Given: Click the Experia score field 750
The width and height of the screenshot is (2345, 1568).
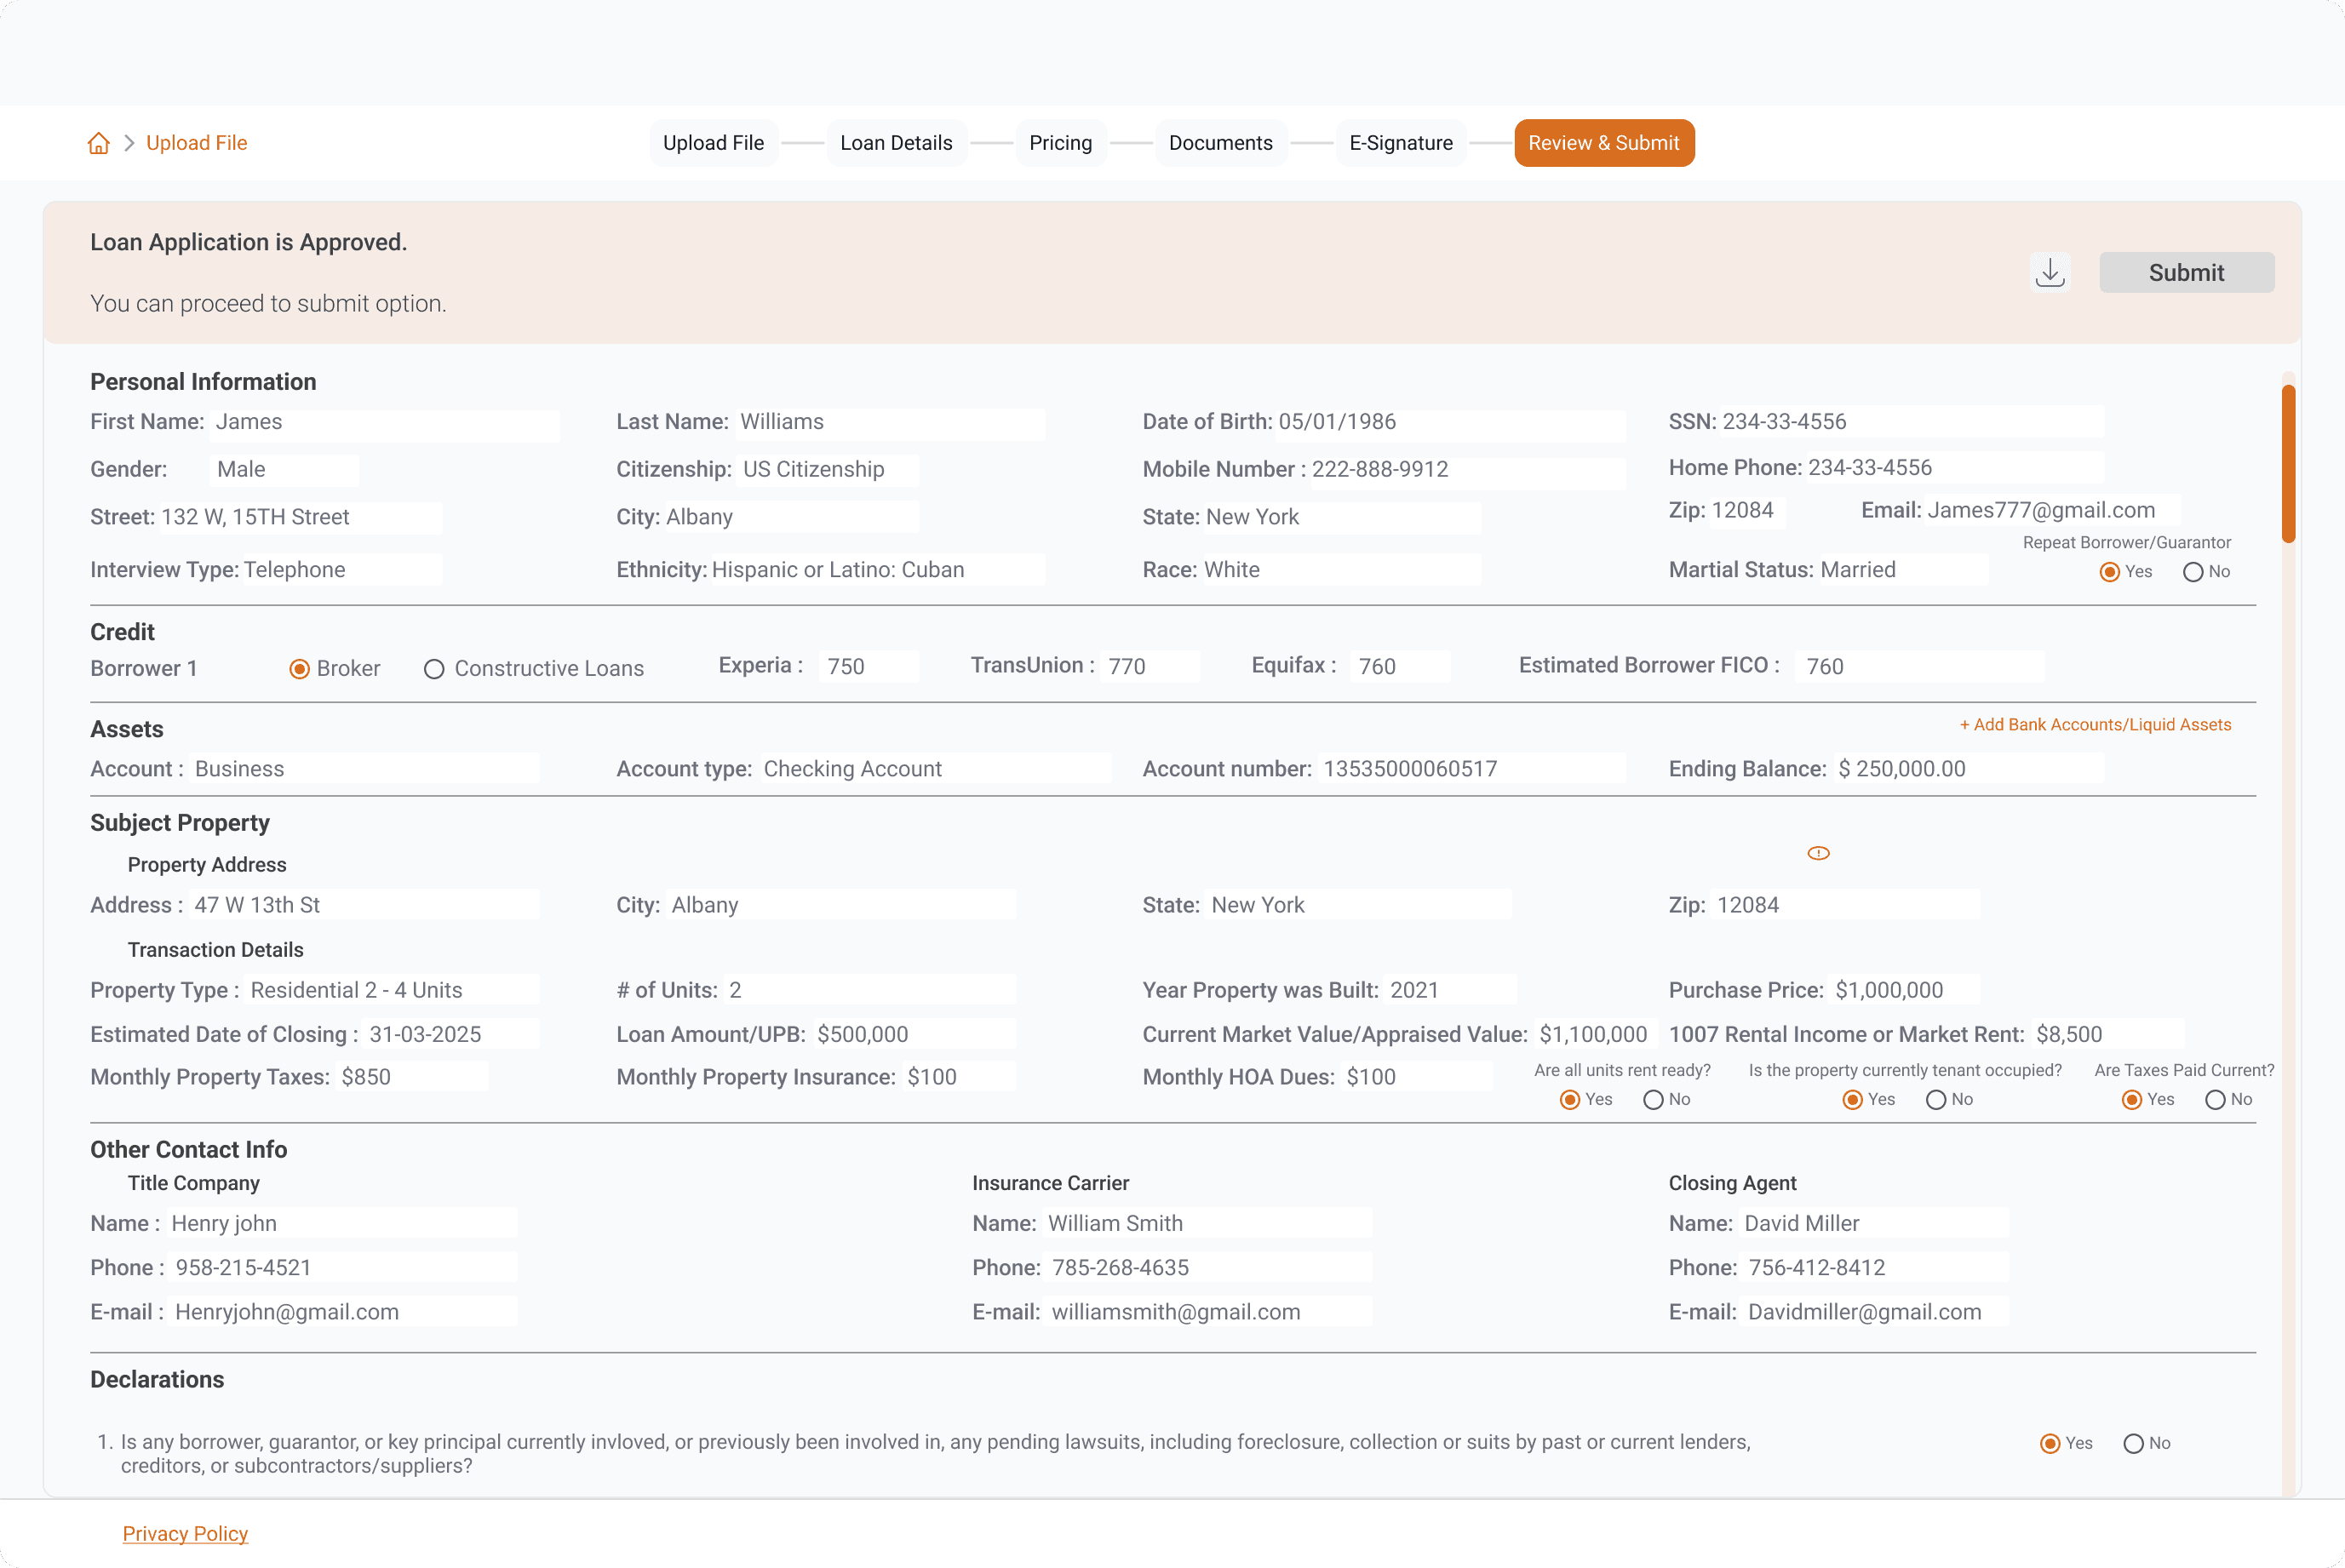Looking at the screenshot, I should coord(868,667).
